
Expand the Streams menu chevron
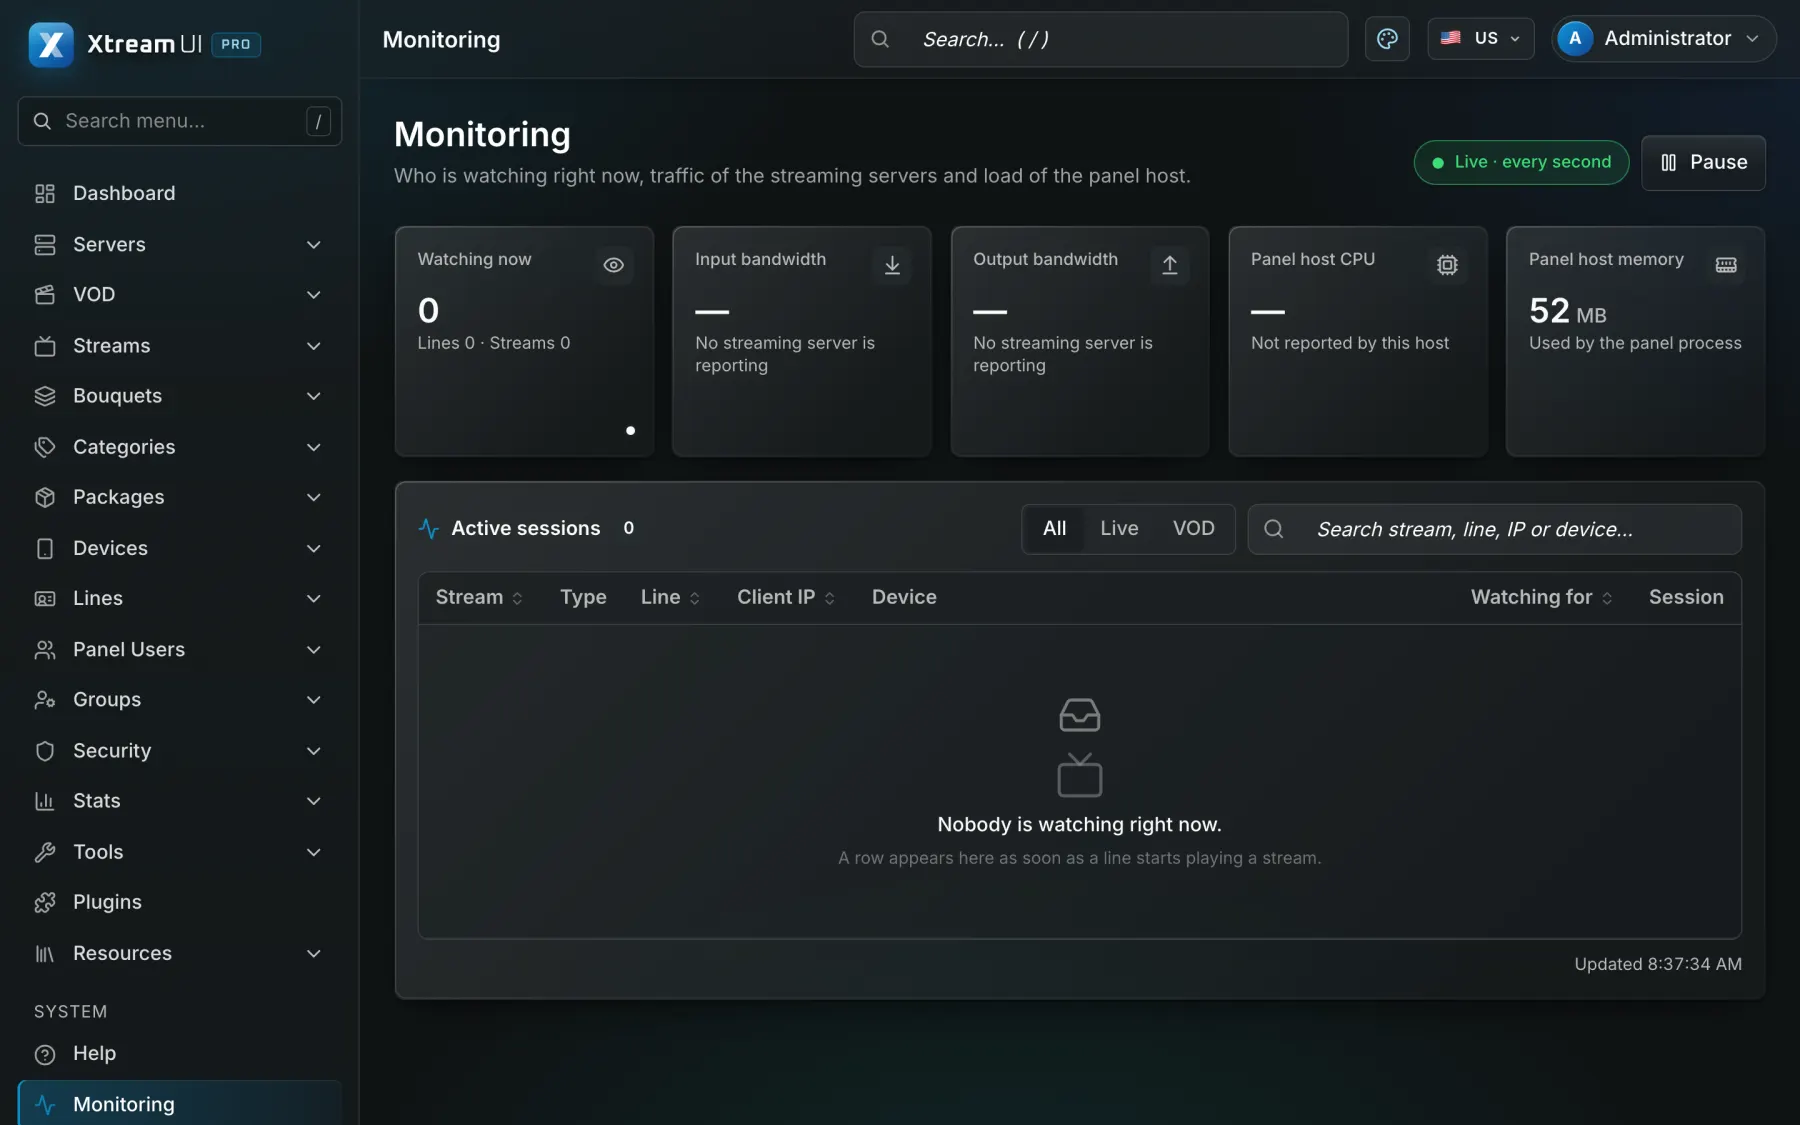[313, 346]
